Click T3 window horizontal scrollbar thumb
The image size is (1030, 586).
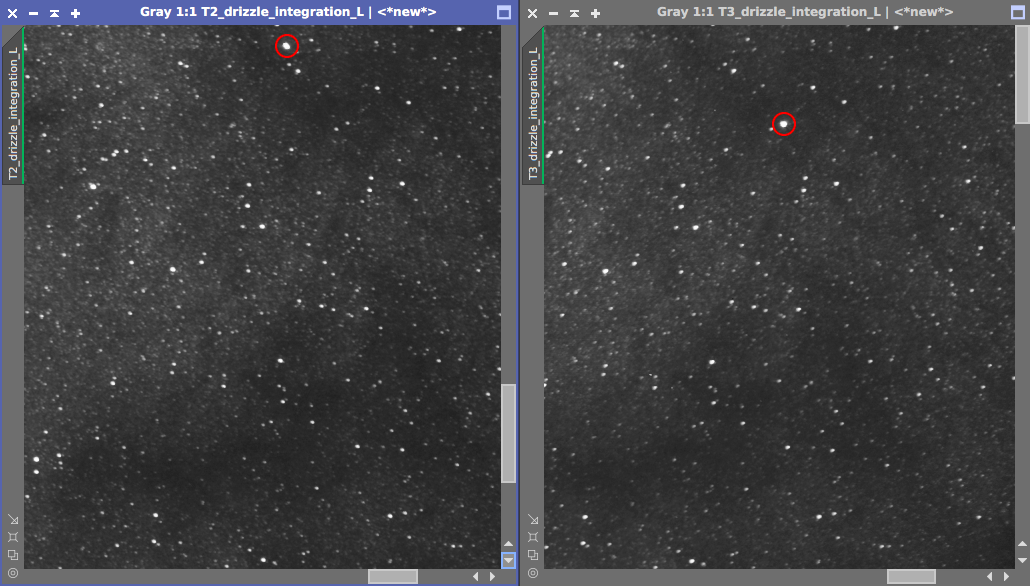pos(911,576)
